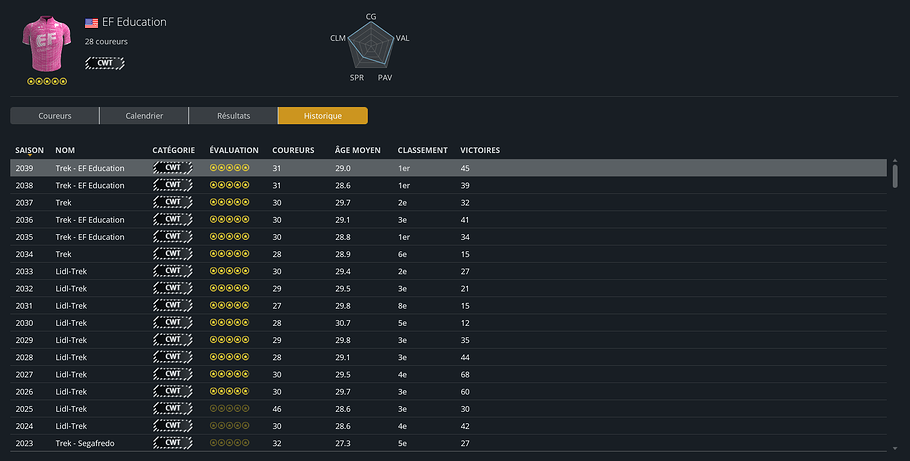Click the star rating in the 2032 row
This screenshot has width=910, height=461.
[229, 288]
